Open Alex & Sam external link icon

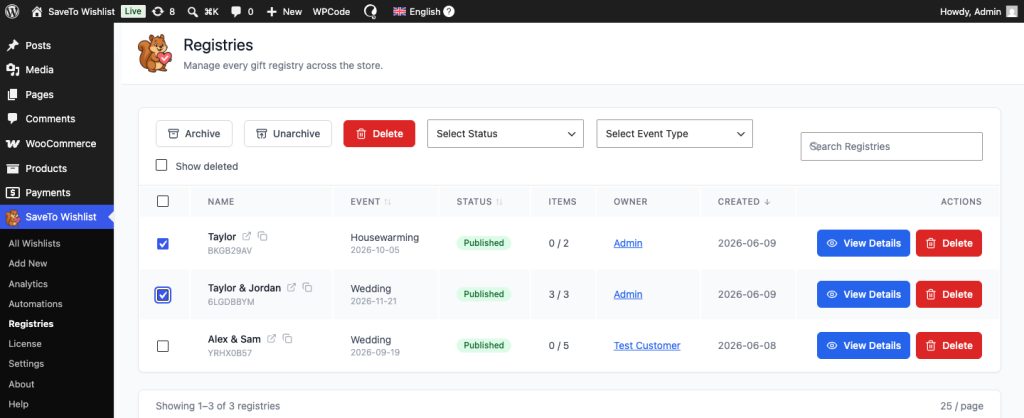coord(272,338)
